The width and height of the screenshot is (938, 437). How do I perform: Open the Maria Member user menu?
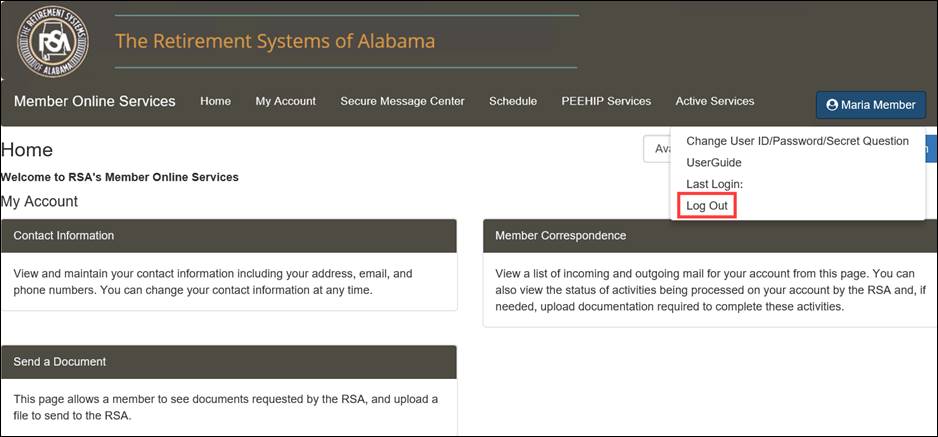coord(870,105)
